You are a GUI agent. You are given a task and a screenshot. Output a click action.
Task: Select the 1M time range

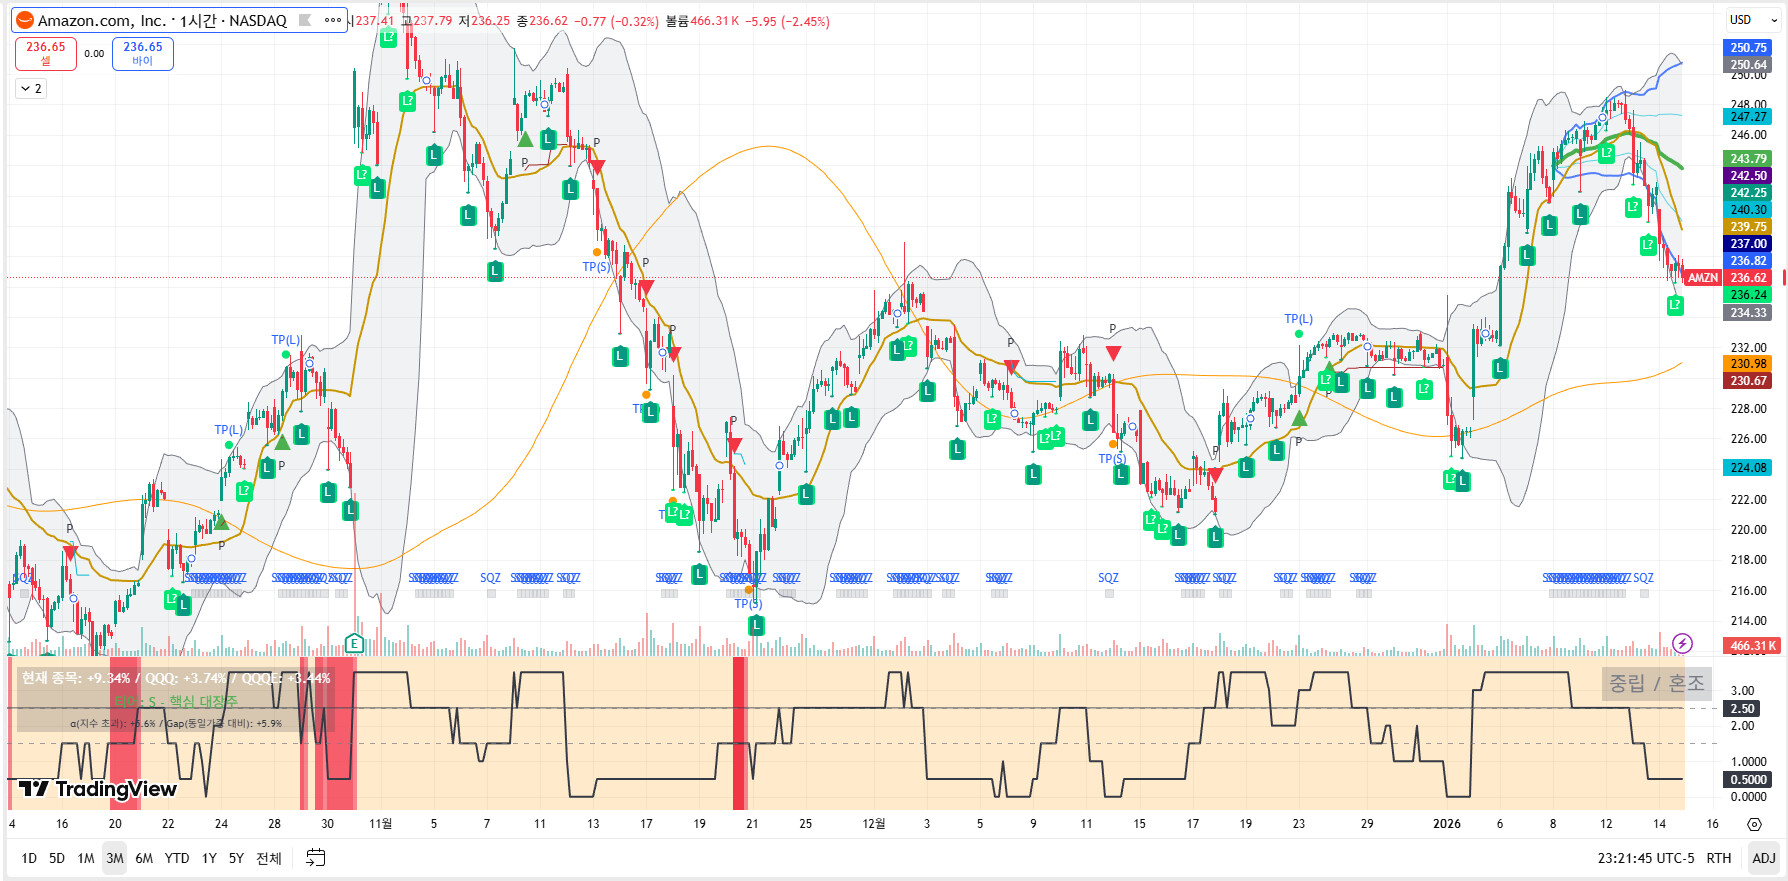86,858
